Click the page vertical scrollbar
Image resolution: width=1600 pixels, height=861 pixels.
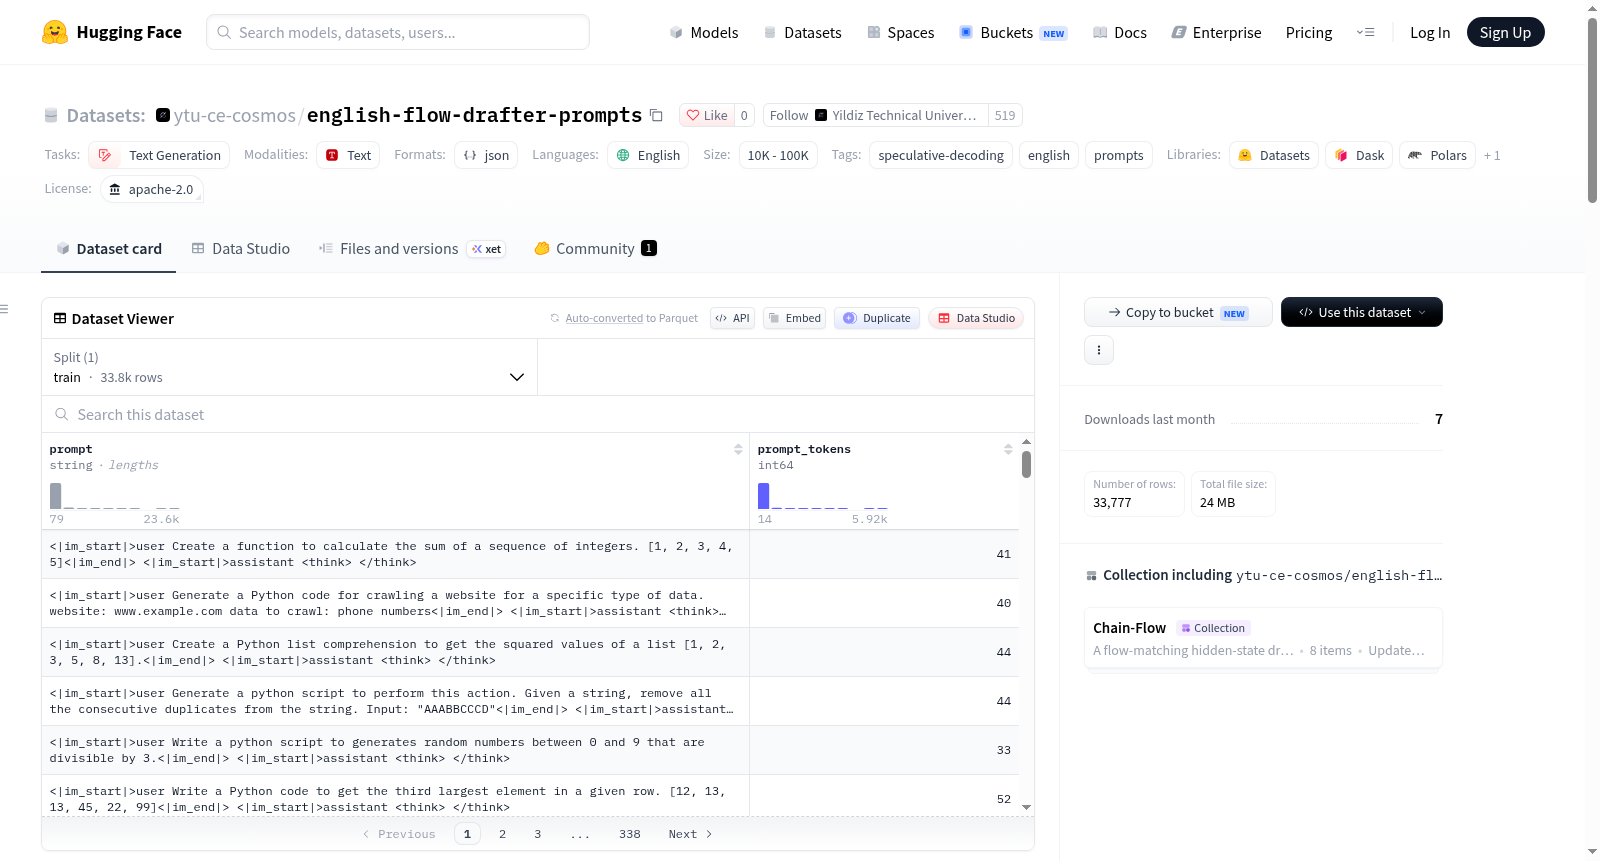tap(1592, 110)
